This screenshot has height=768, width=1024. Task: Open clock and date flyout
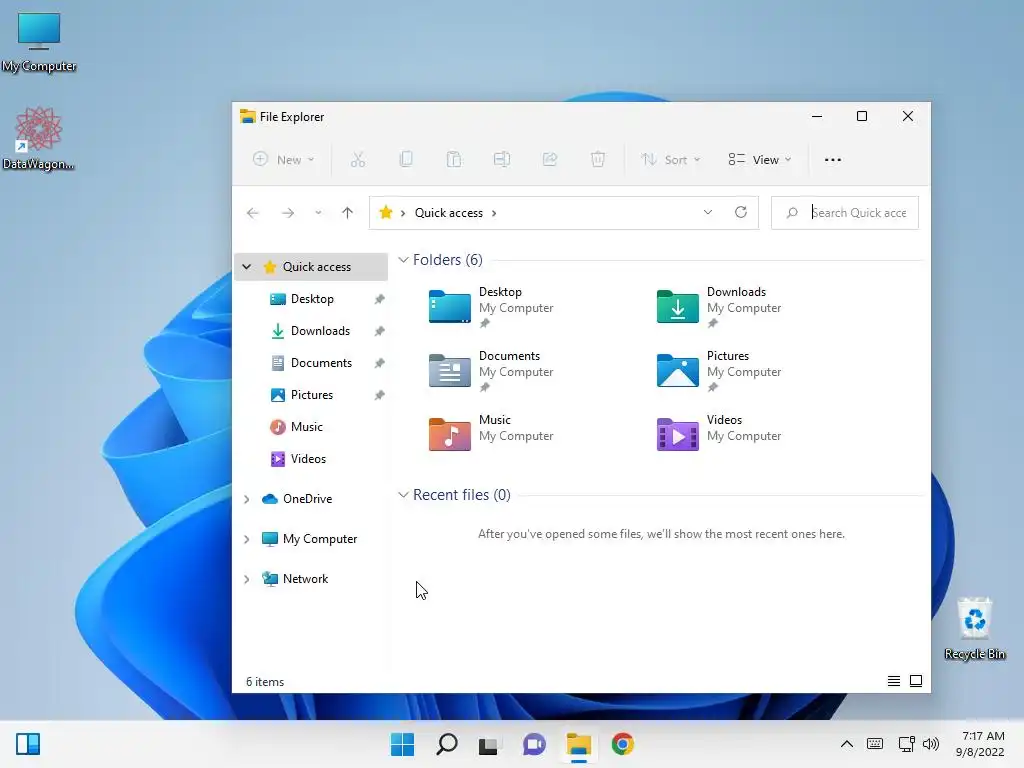coord(980,744)
